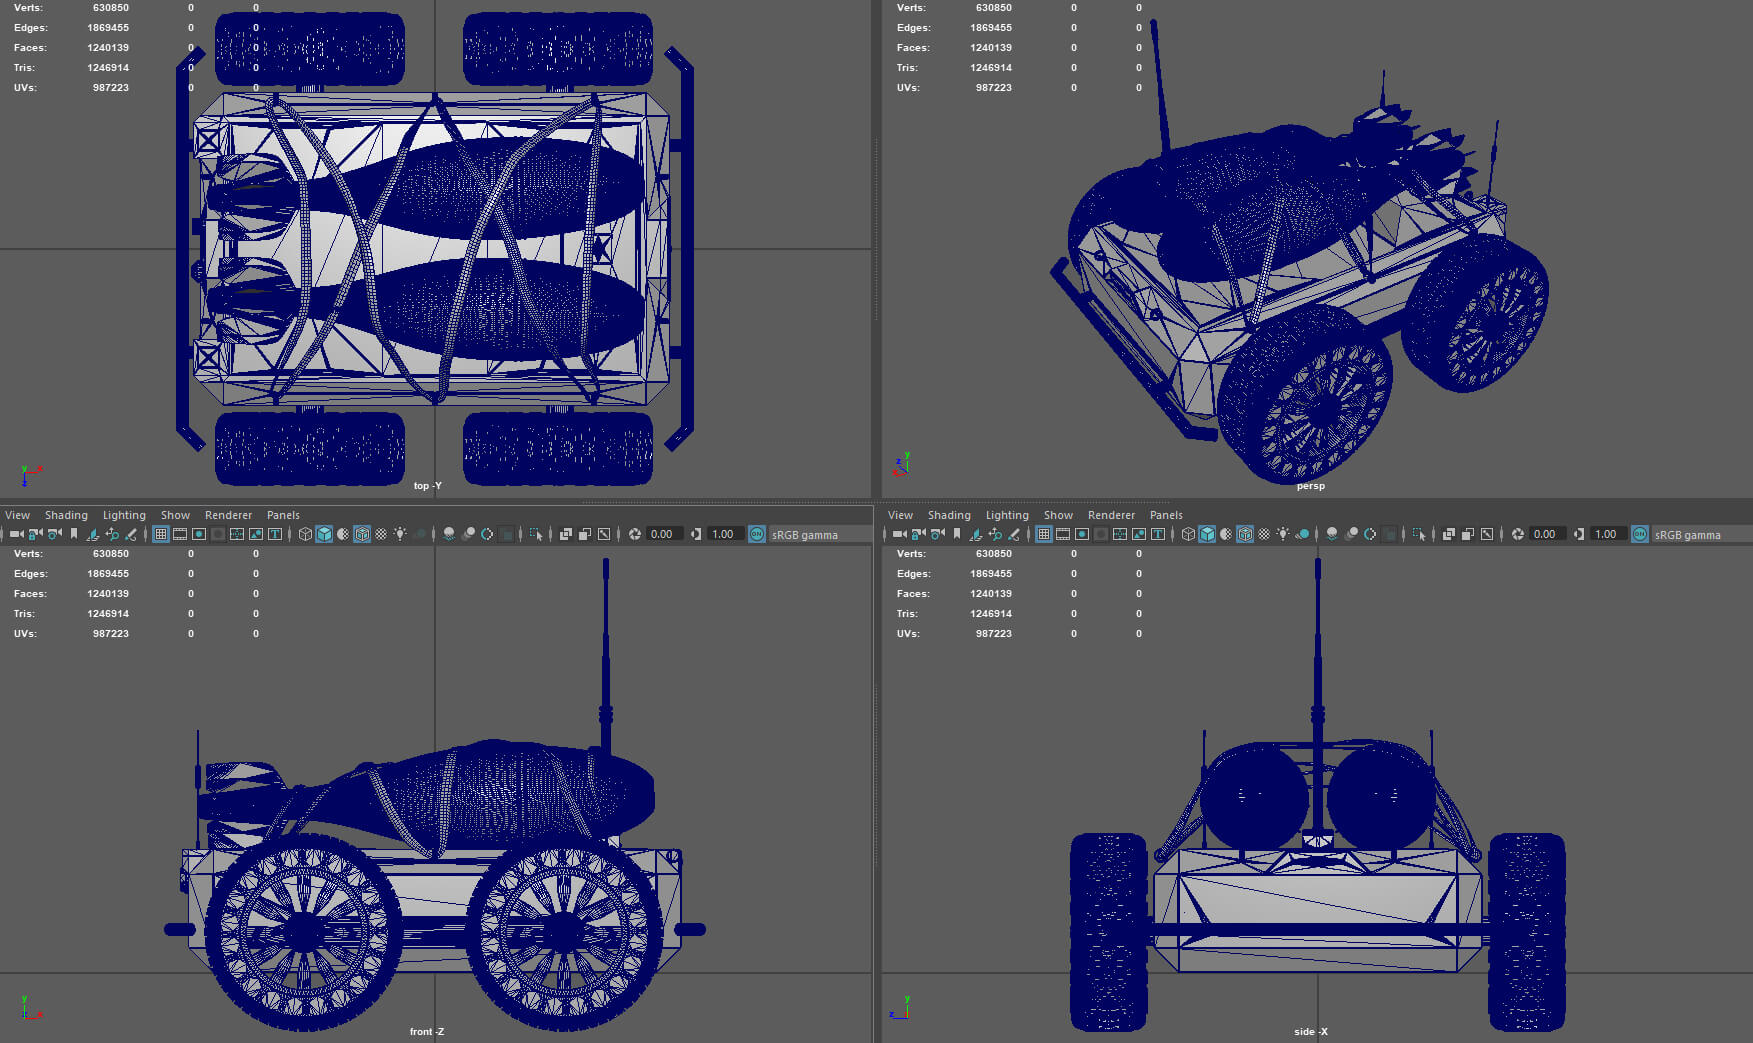Screen dimensions: 1753x1043
Task: Click Image Plane icon in side view toolbar
Action: 976,534
